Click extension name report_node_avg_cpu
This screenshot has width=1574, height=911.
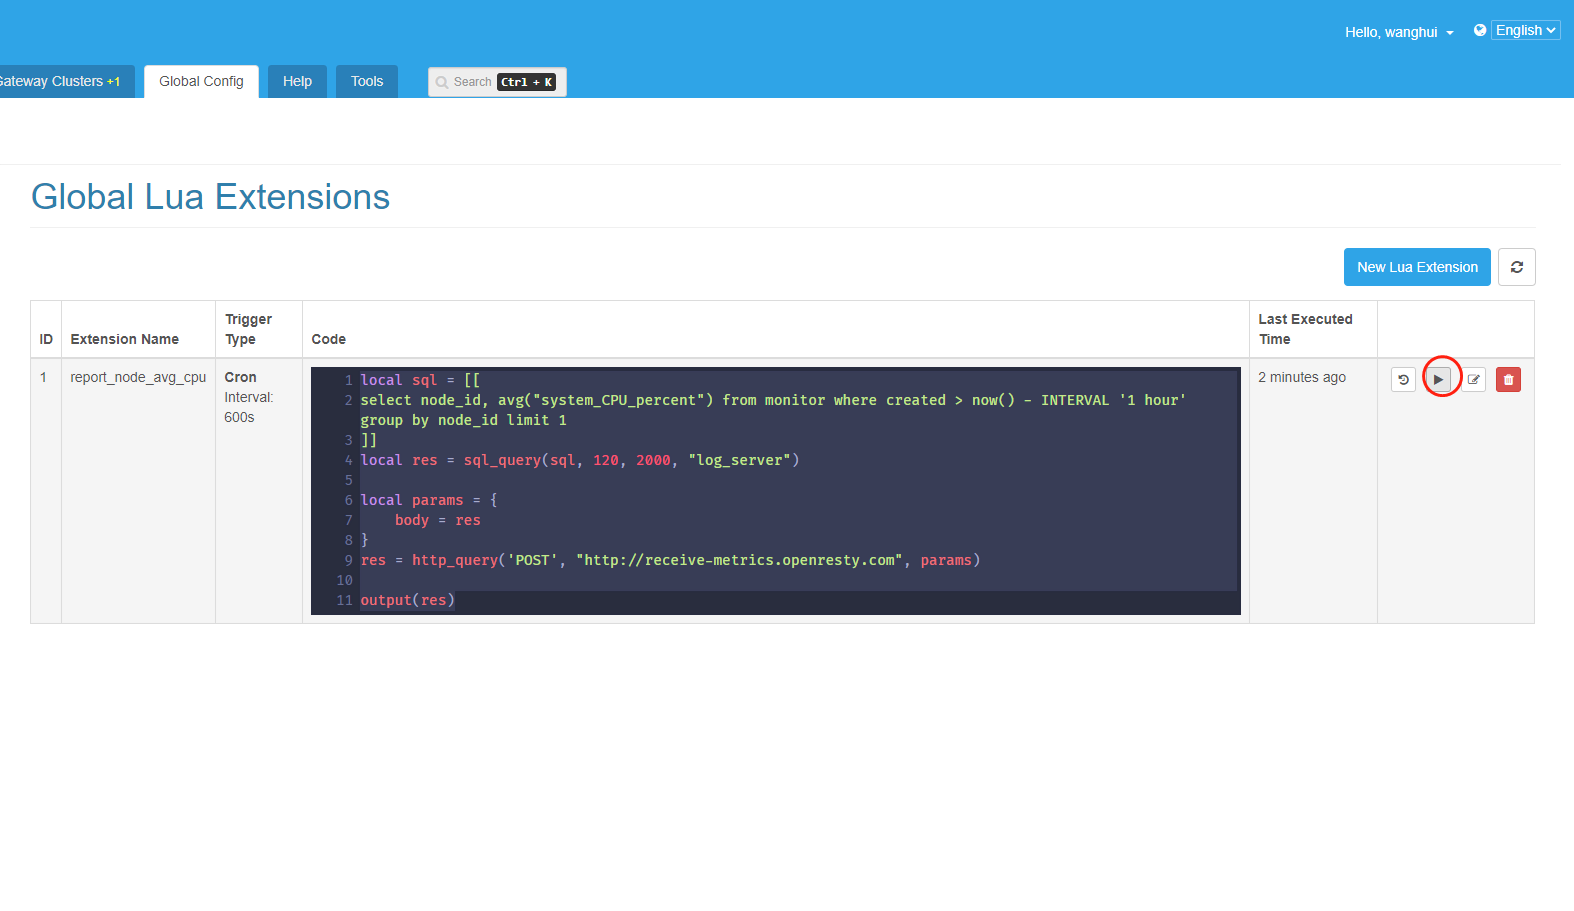[138, 377]
